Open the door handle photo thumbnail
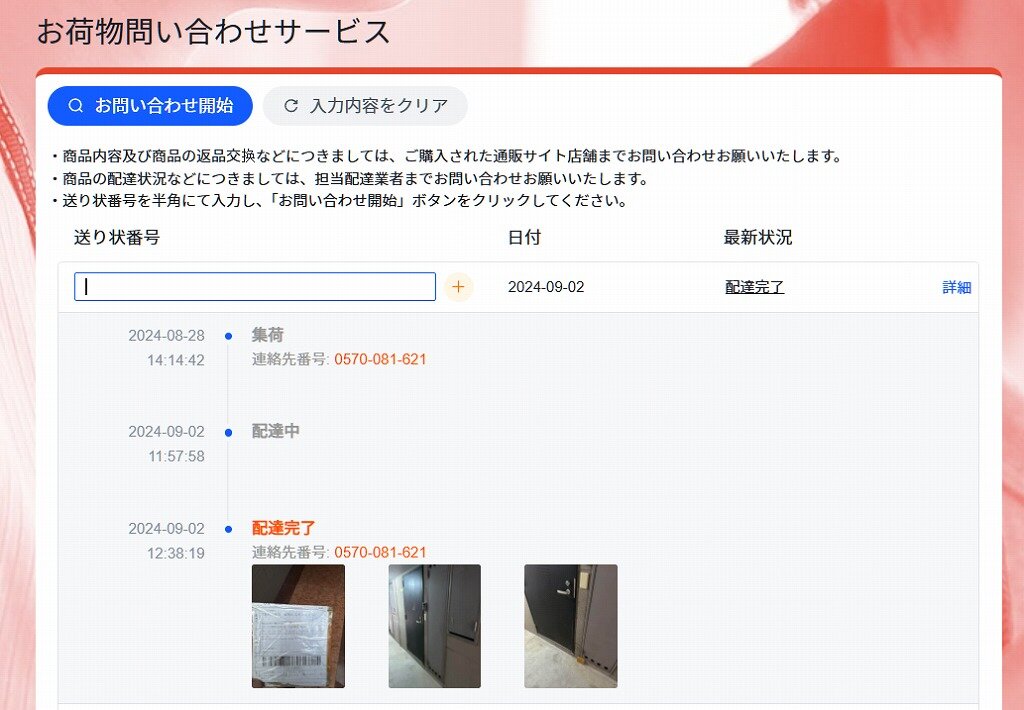 (571, 626)
